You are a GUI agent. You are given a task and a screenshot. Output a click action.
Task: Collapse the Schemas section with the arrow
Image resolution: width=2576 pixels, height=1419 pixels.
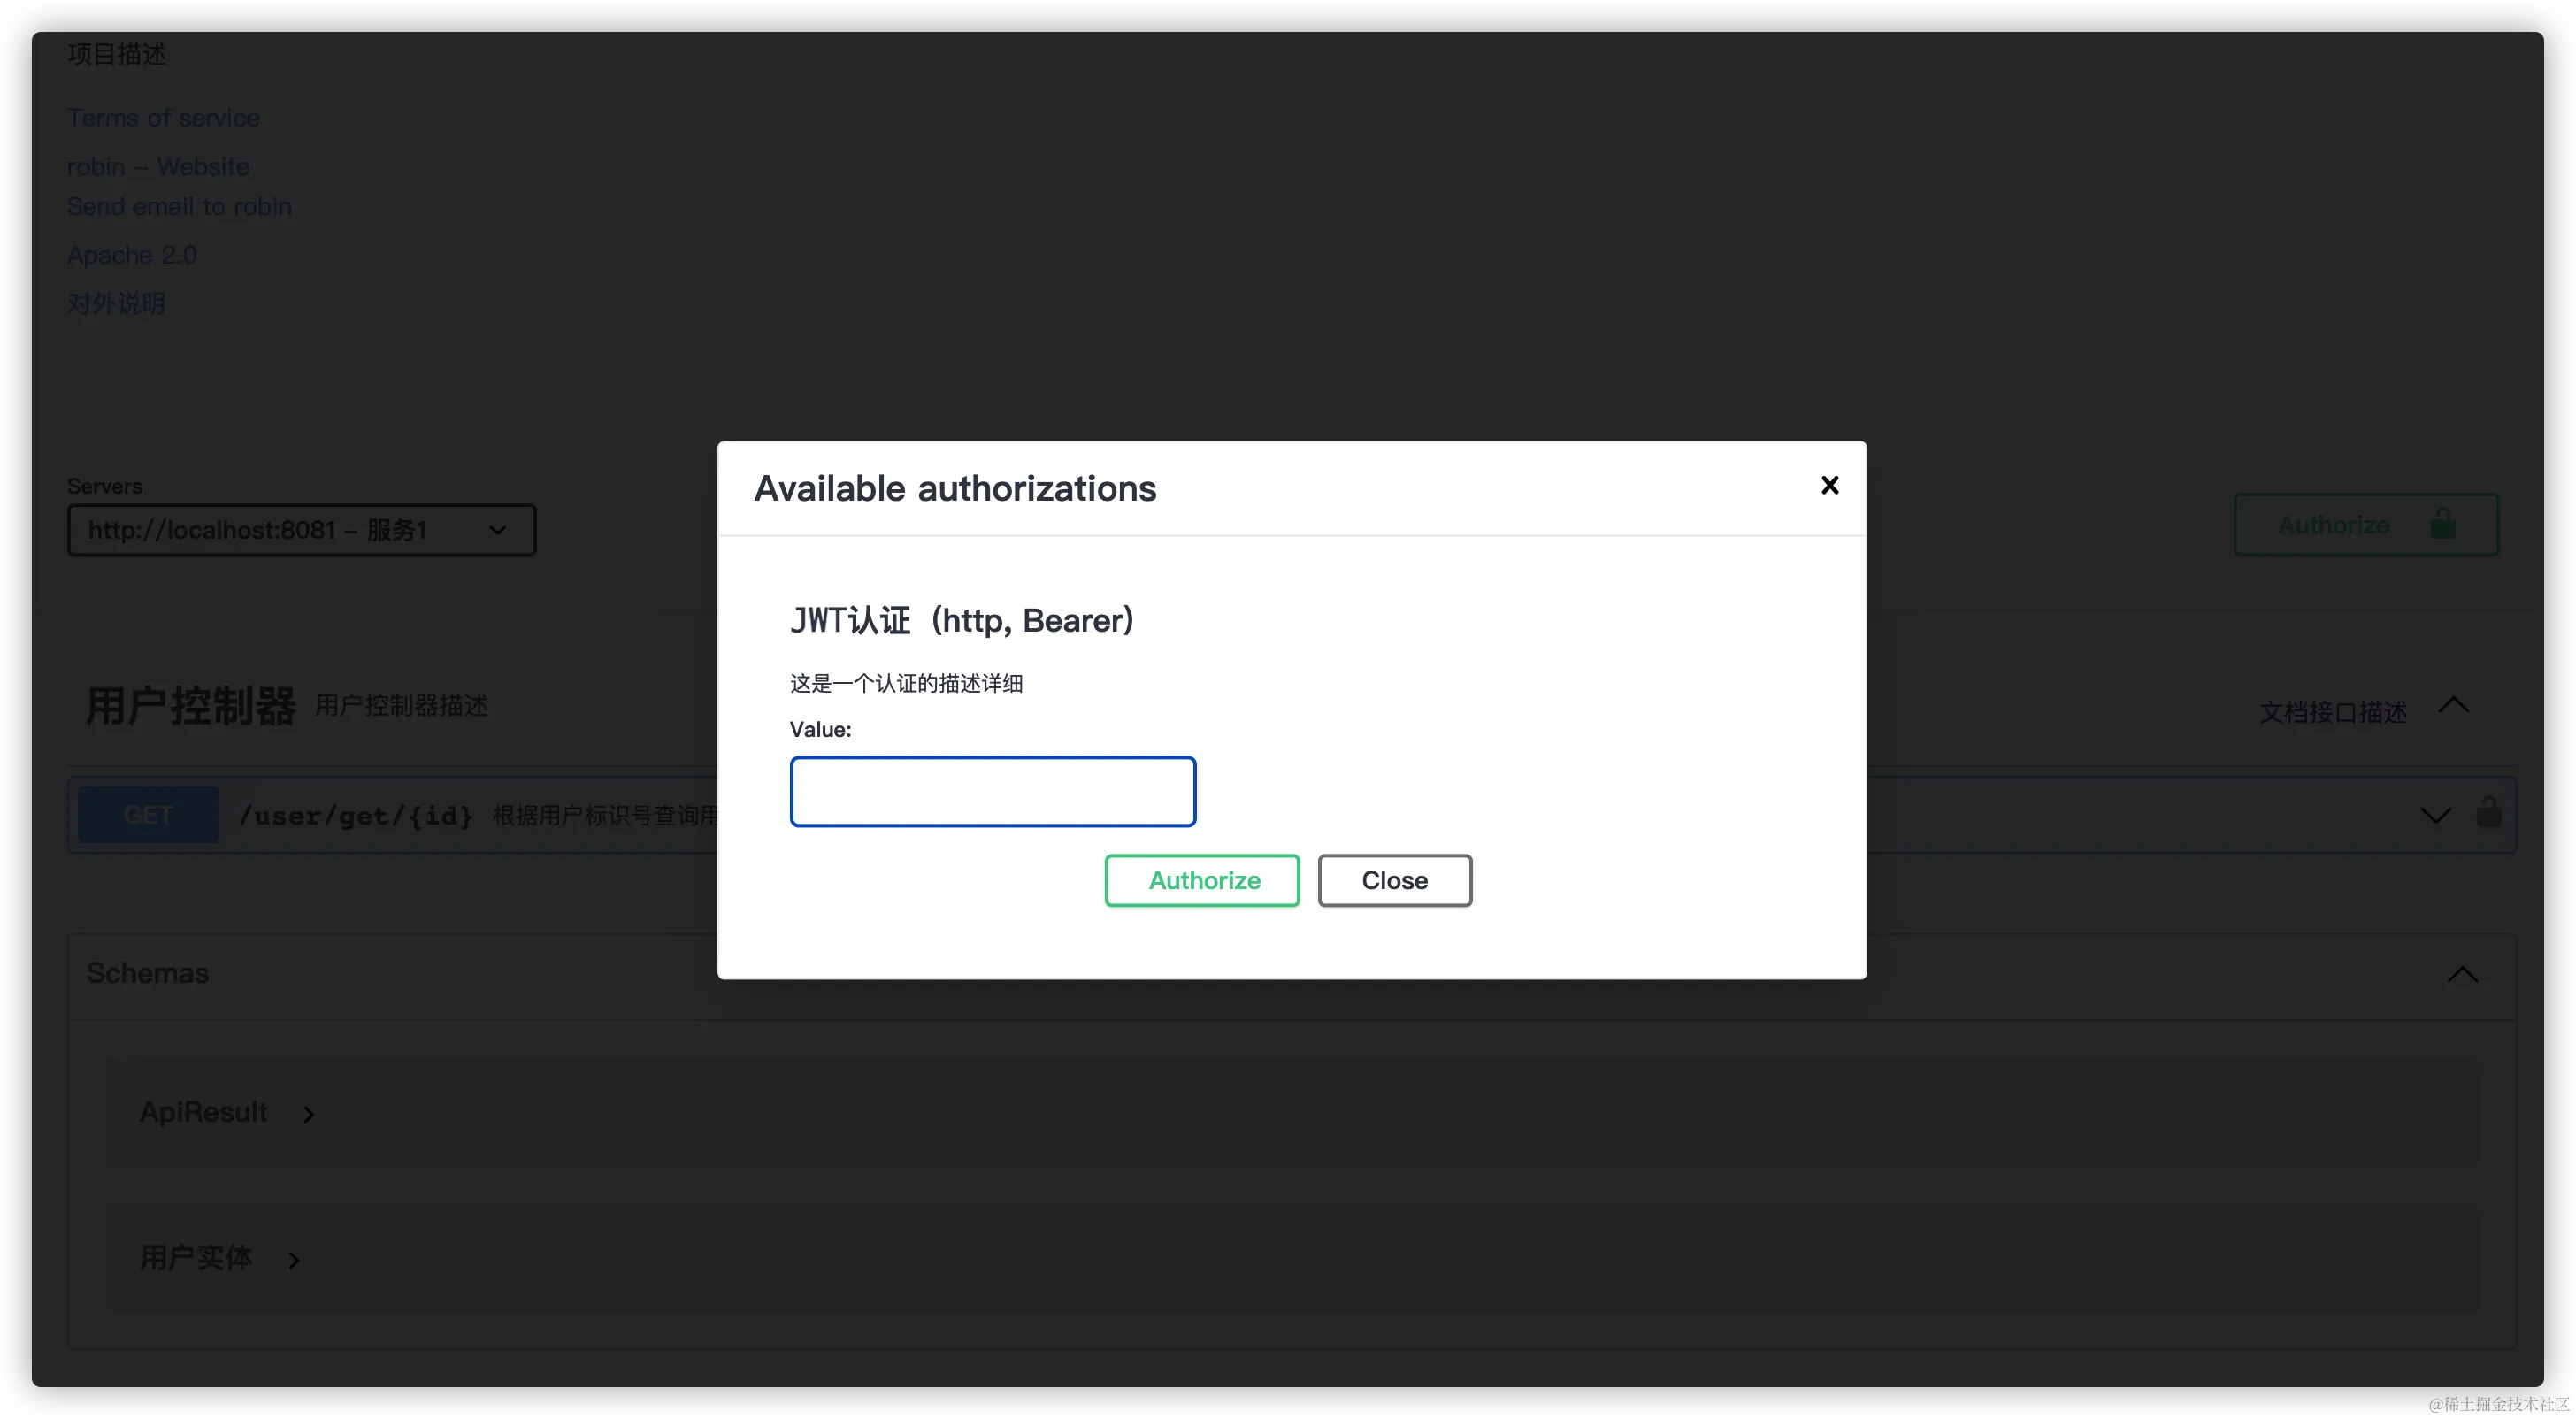pyautogui.click(x=2462, y=974)
